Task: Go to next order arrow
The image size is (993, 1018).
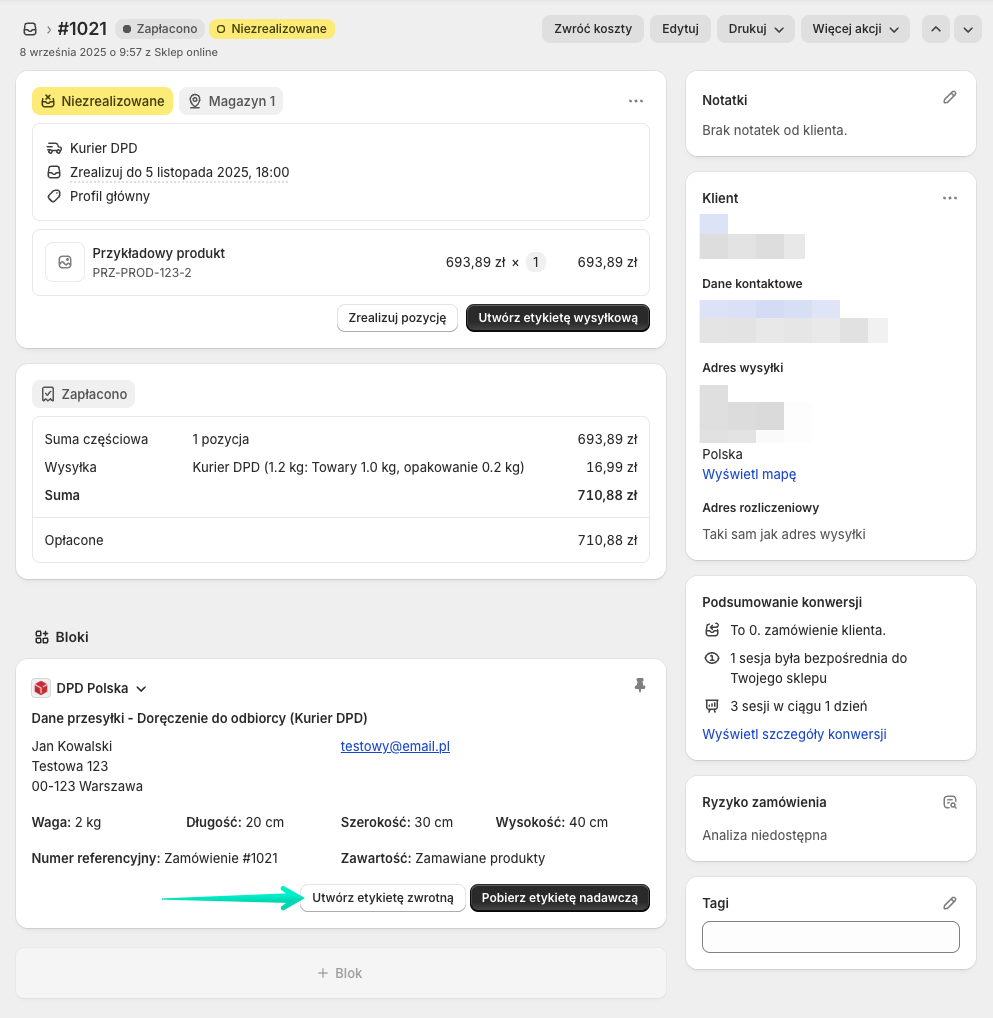Action: (968, 29)
